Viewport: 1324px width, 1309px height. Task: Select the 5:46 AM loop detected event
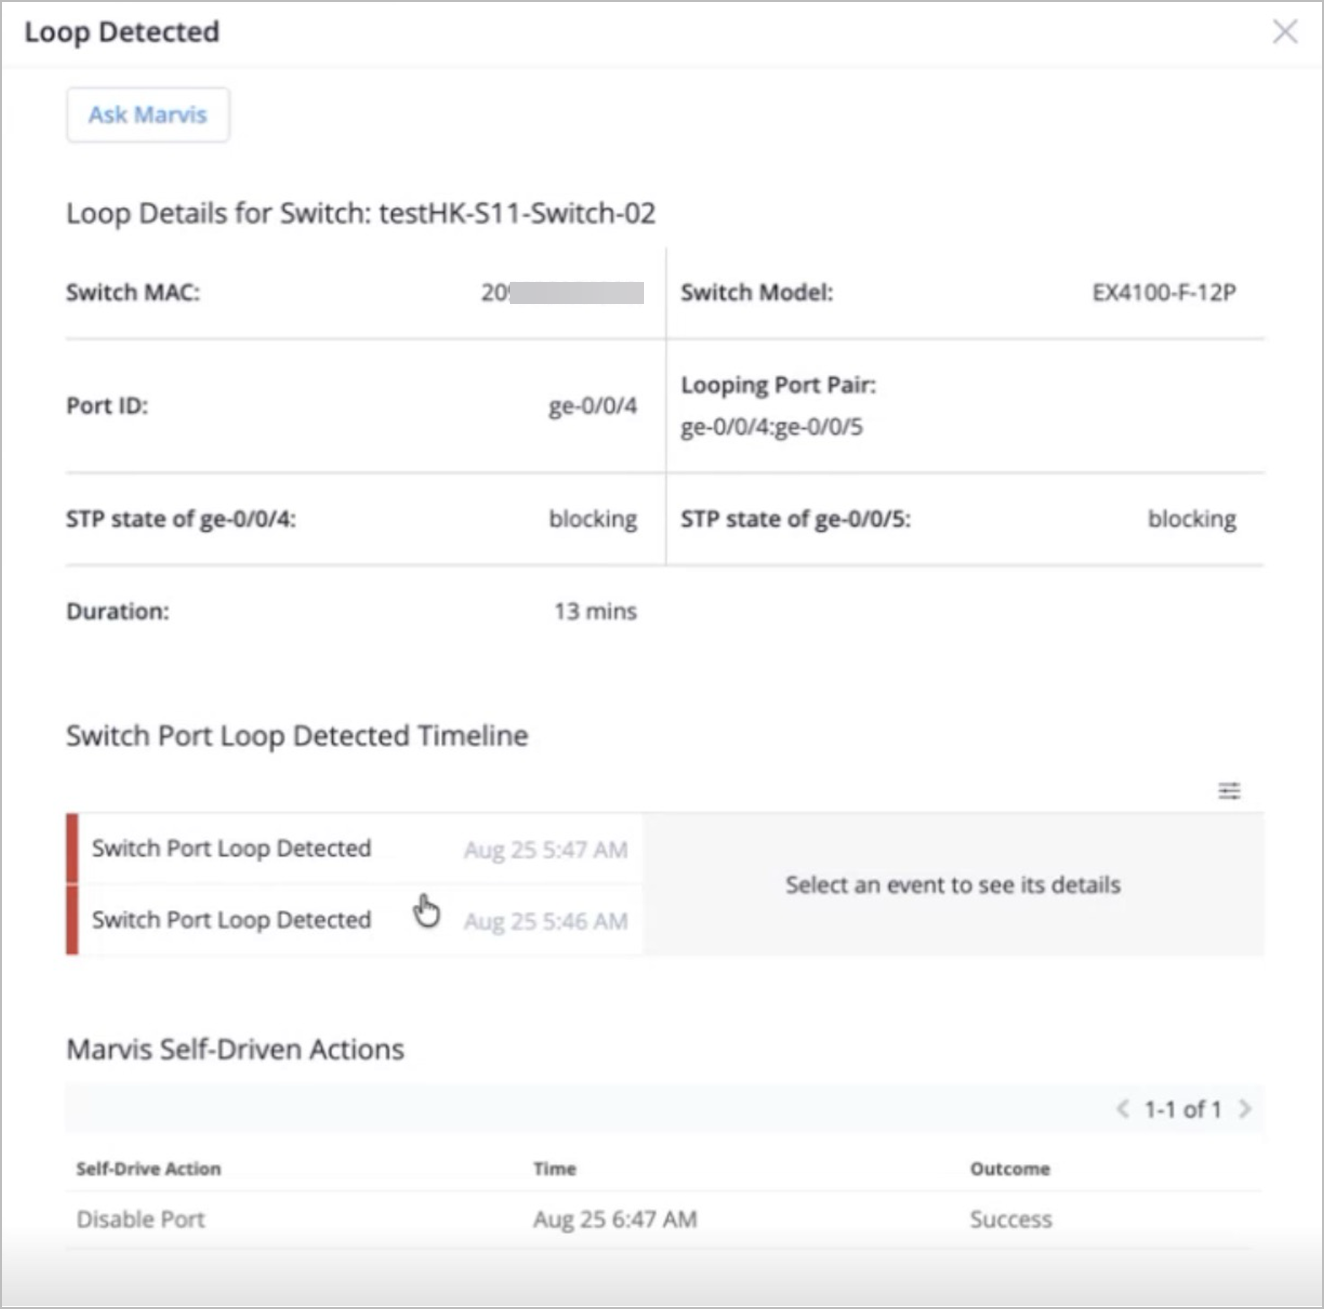click(x=355, y=920)
